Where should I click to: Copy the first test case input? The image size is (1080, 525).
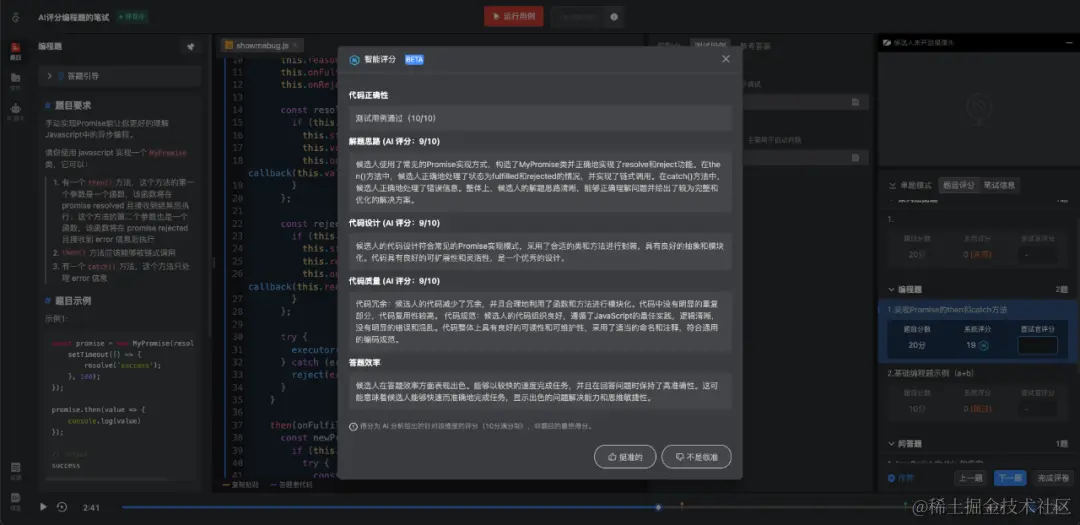click(855, 102)
